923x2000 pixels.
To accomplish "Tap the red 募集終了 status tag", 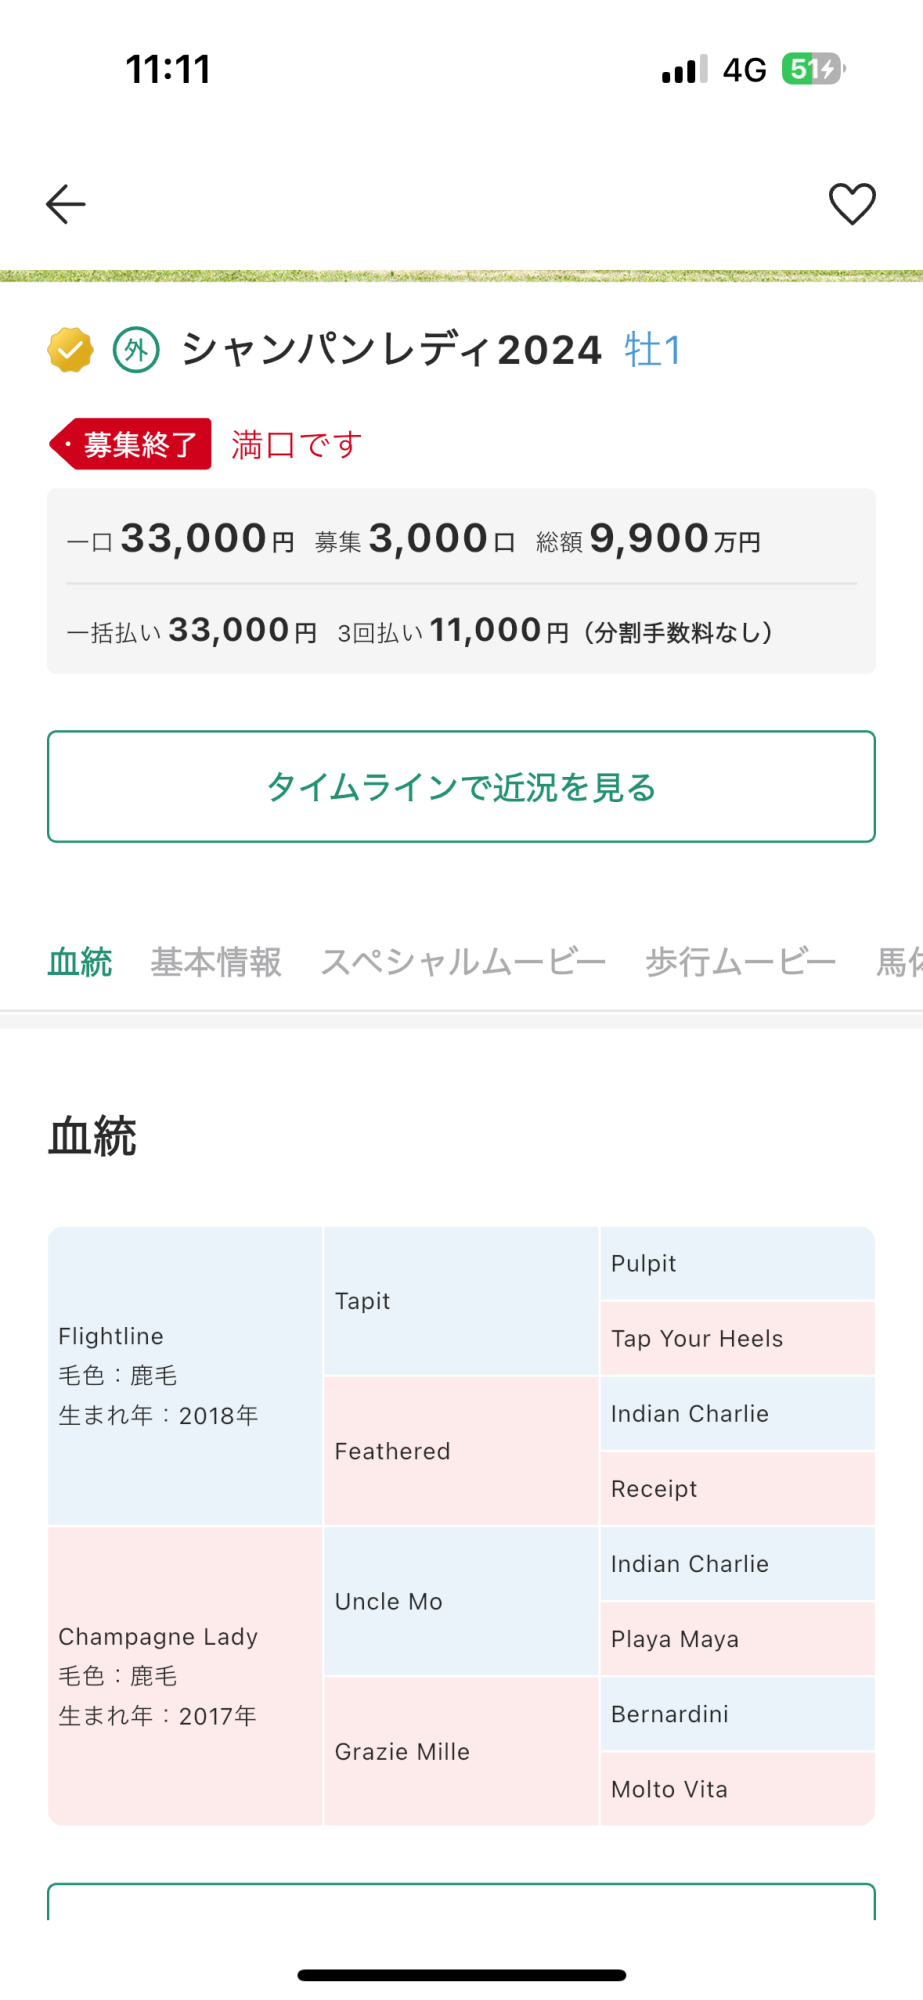I will click(132, 444).
